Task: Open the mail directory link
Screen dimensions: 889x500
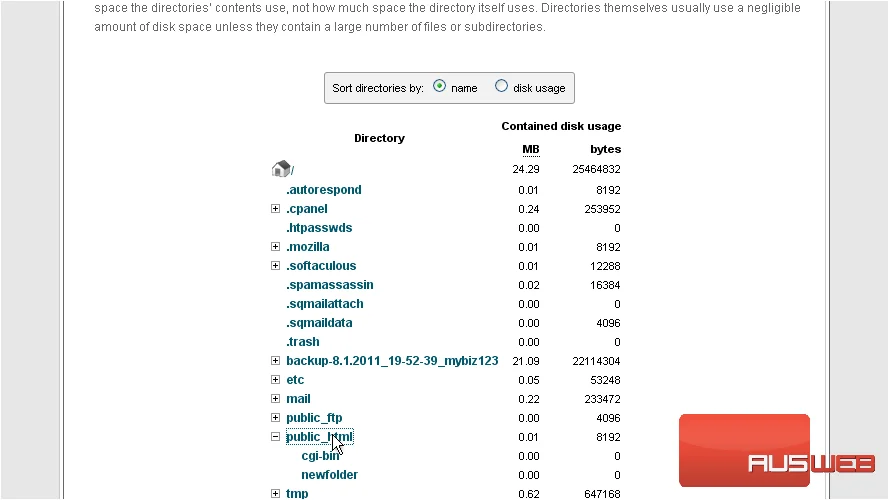Action: 298,399
